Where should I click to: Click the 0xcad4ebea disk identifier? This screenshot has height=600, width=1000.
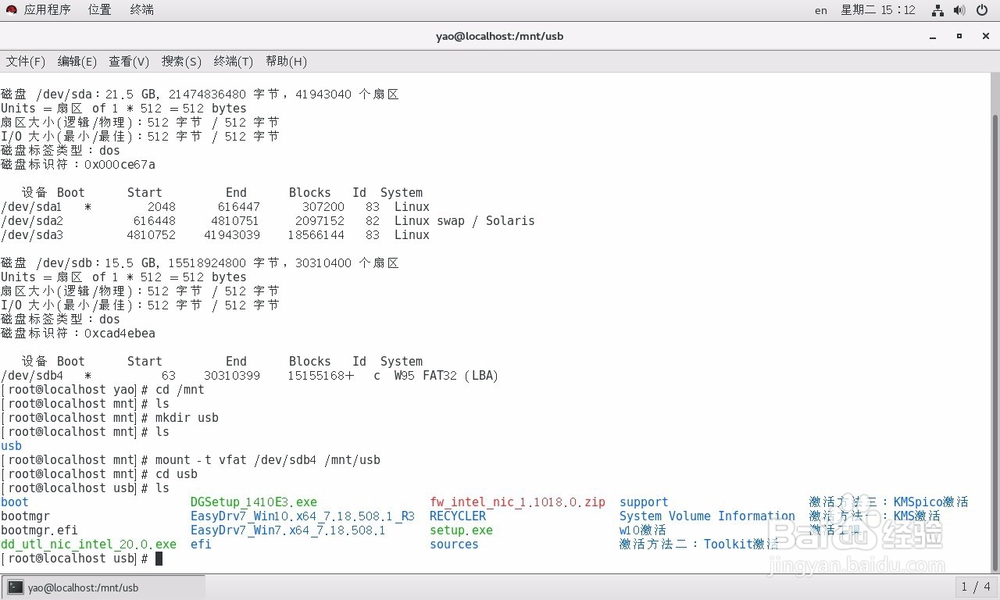[119, 333]
